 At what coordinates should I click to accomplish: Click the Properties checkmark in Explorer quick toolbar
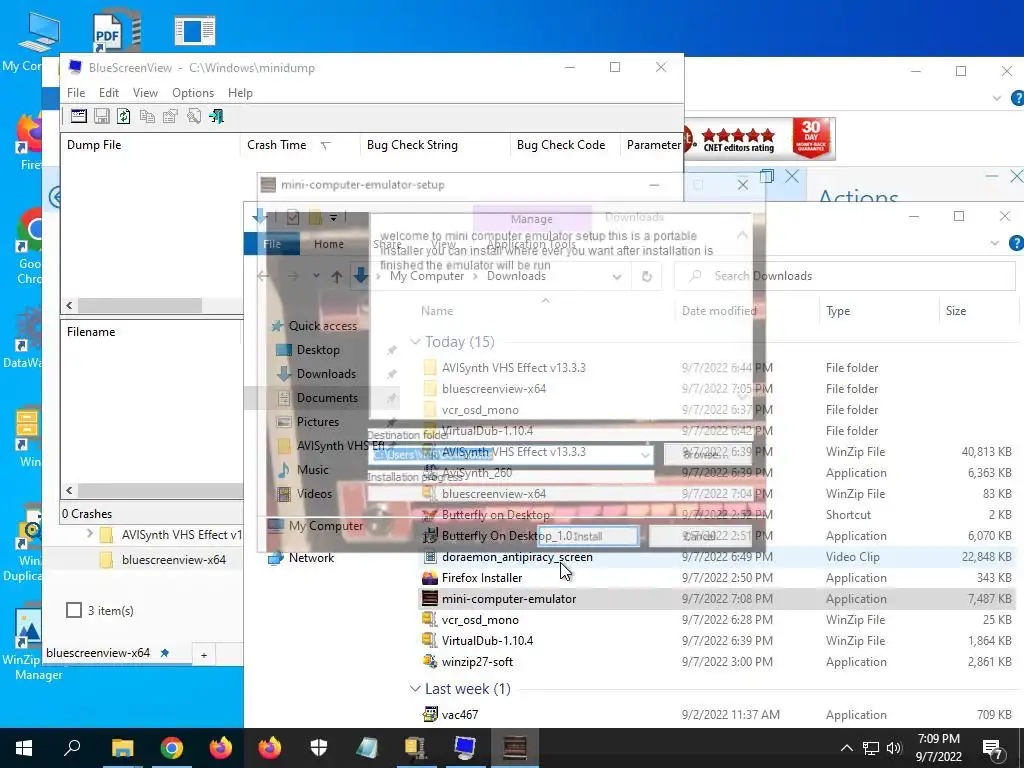point(293,217)
